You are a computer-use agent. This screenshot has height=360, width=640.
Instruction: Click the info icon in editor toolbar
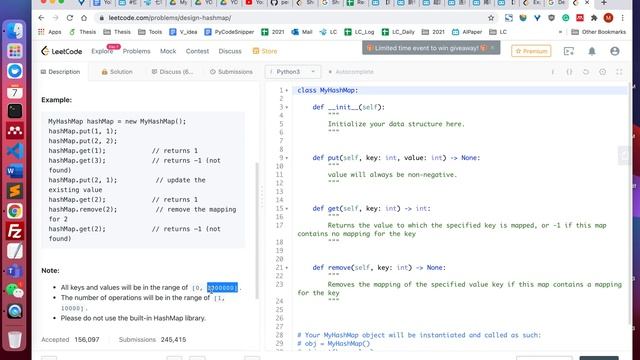tap(553, 72)
